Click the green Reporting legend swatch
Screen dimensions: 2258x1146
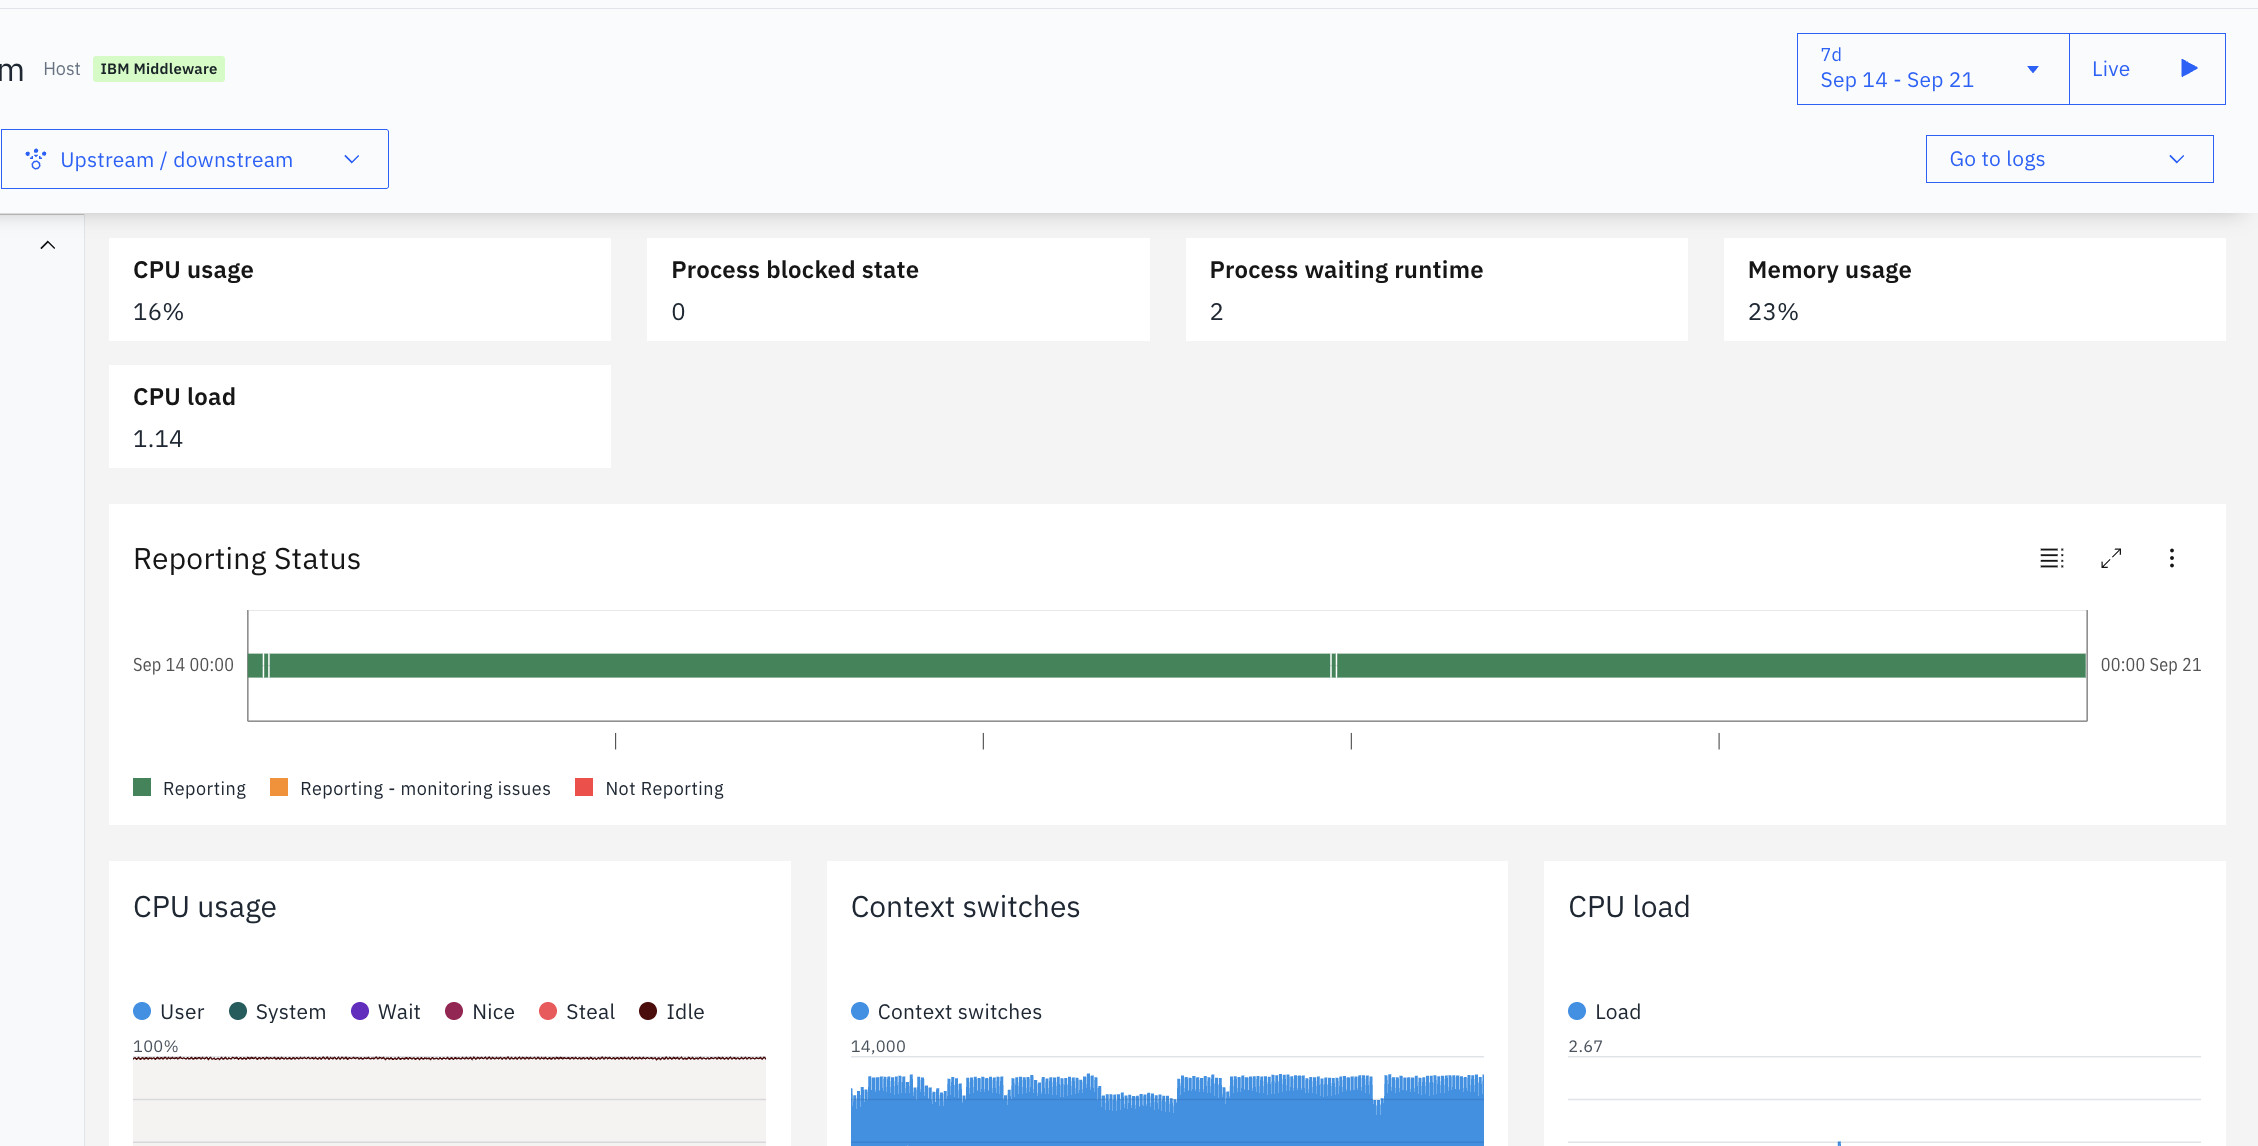pyautogui.click(x=142, y=788)
